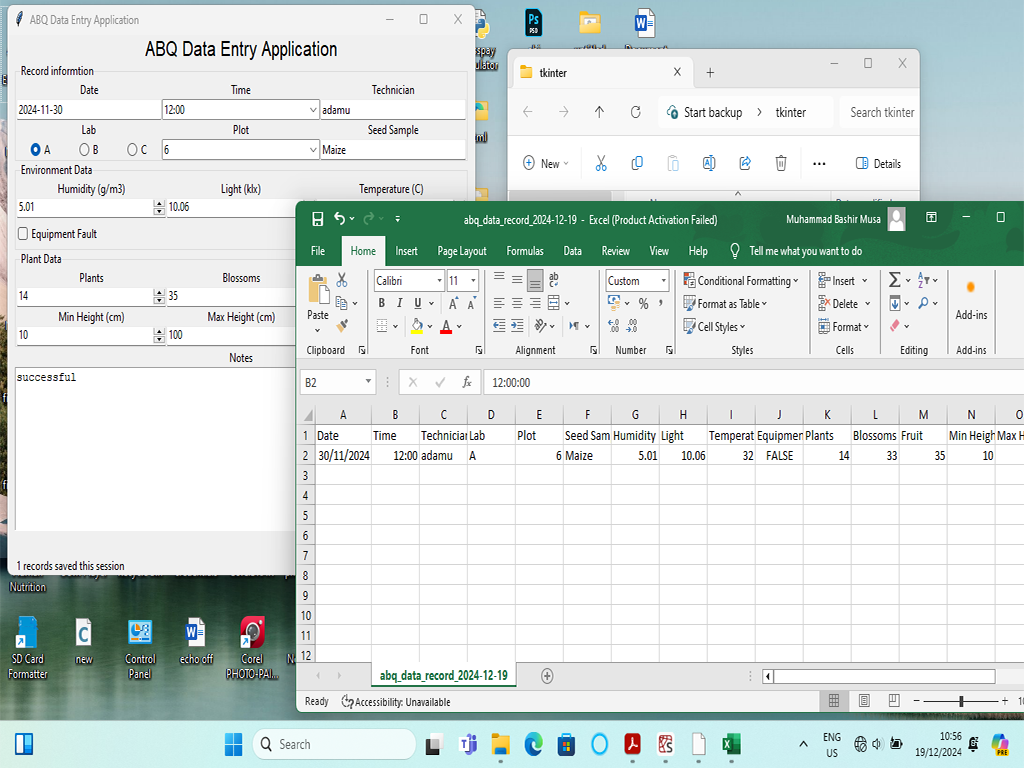The width and height of the screenshot is (1024, 768).
Task: Click the Refresh icon in File Explorer
Action: tap(635, 112)
